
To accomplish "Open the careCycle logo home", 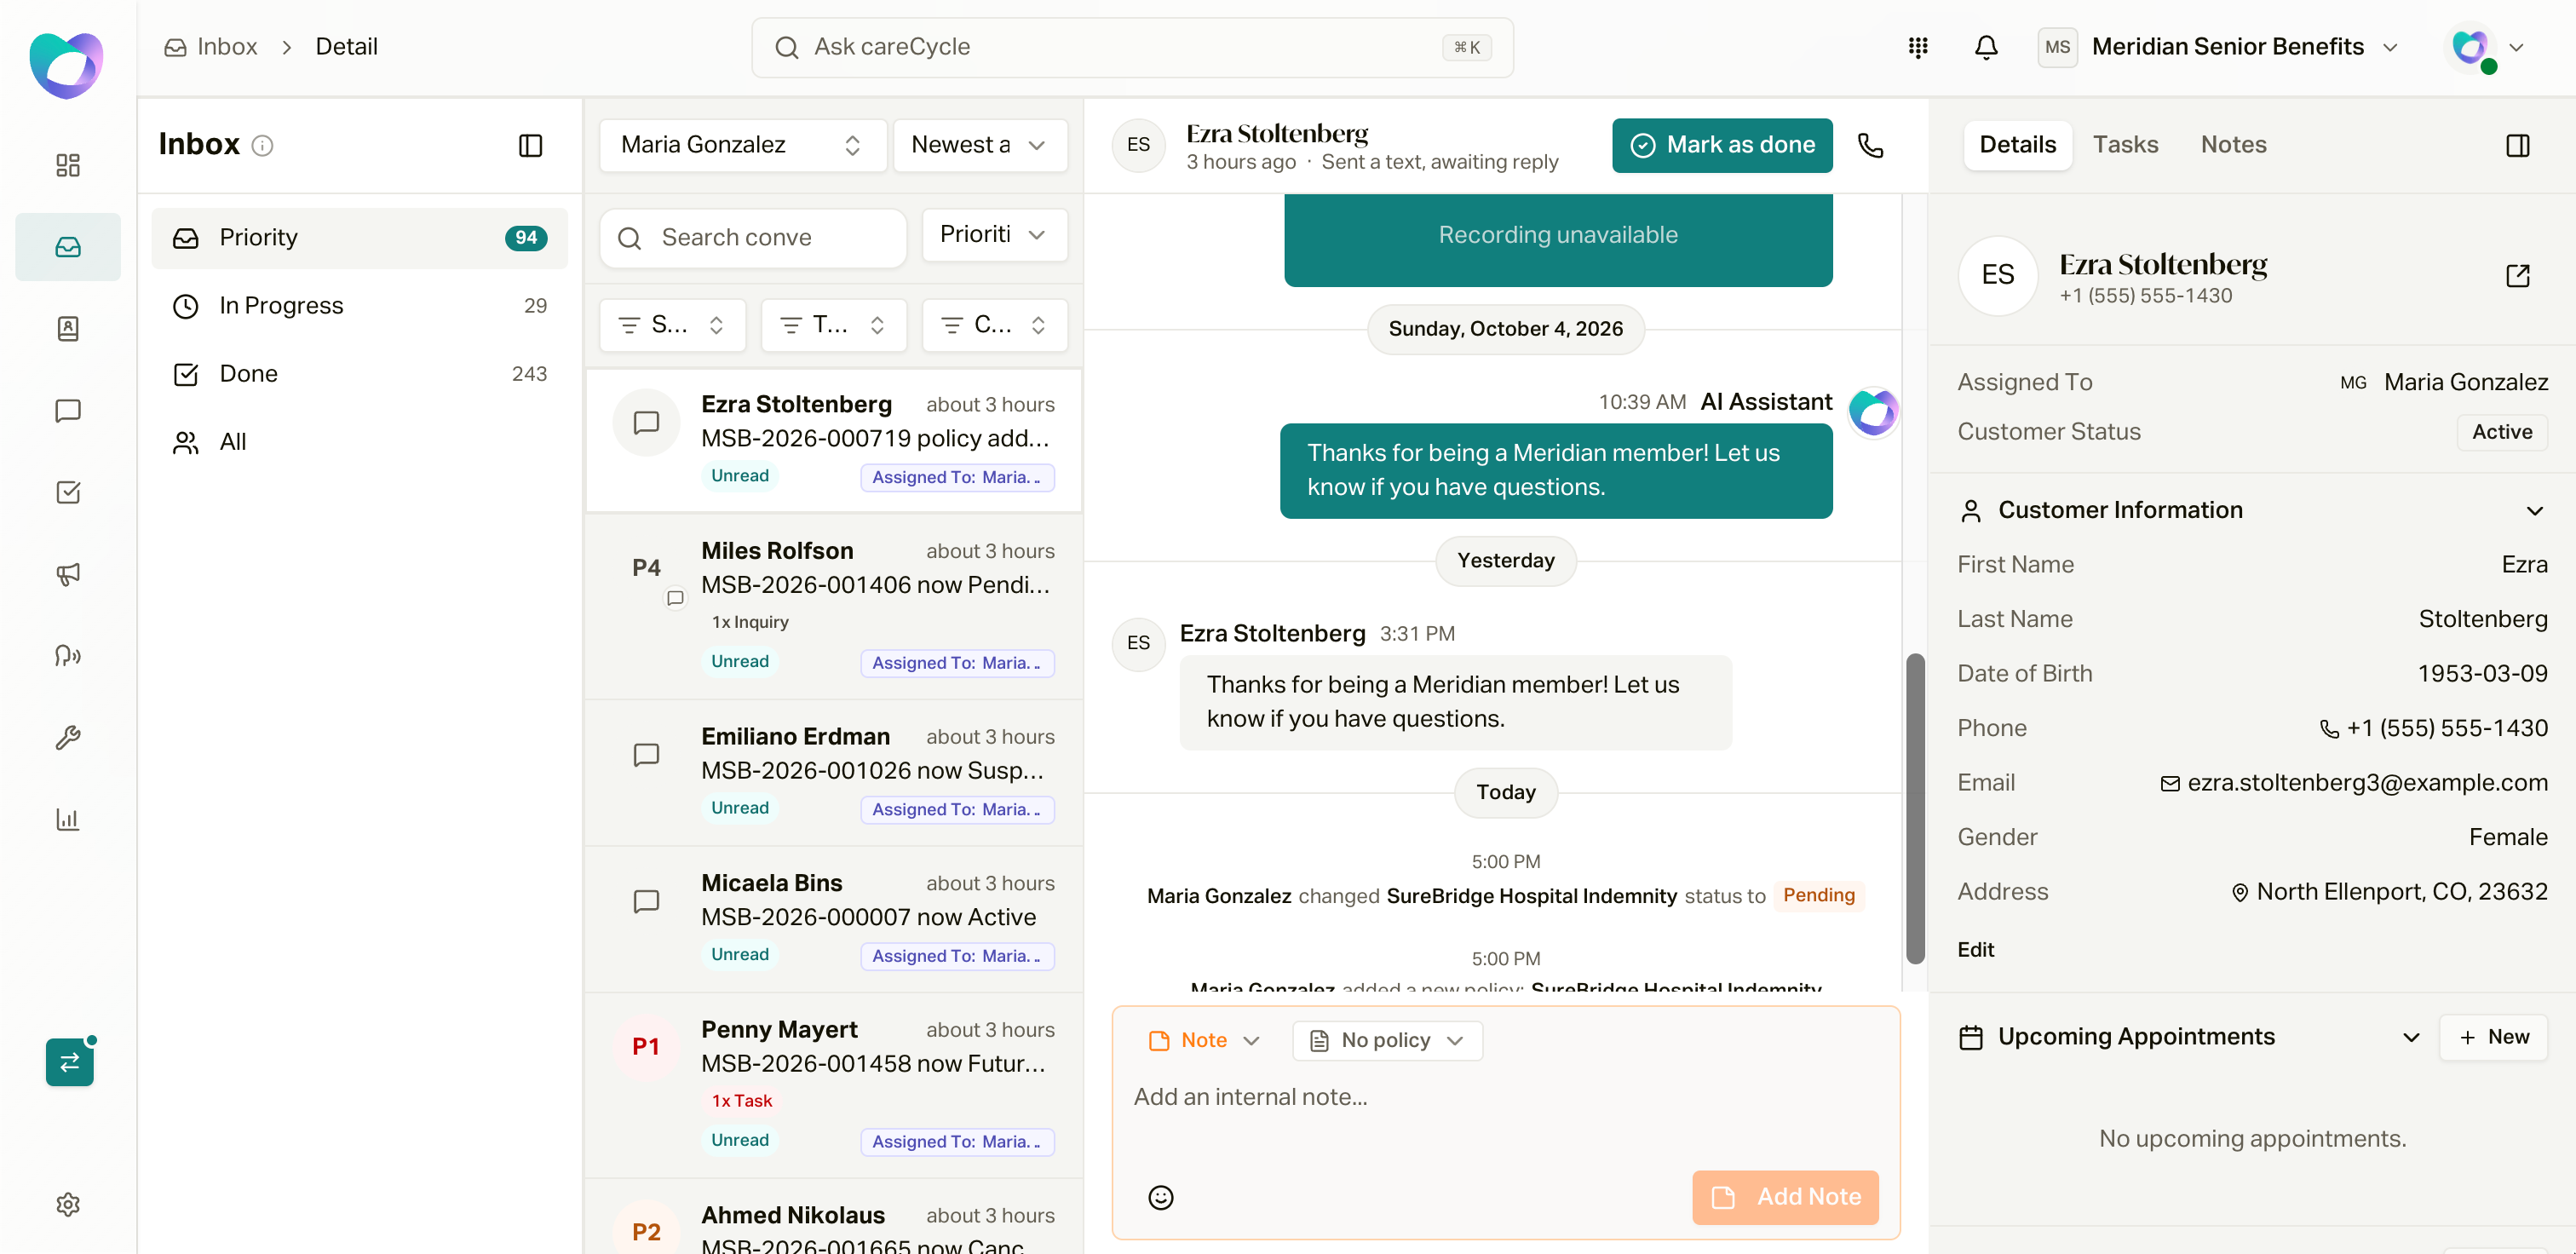I will pos(66,64).
